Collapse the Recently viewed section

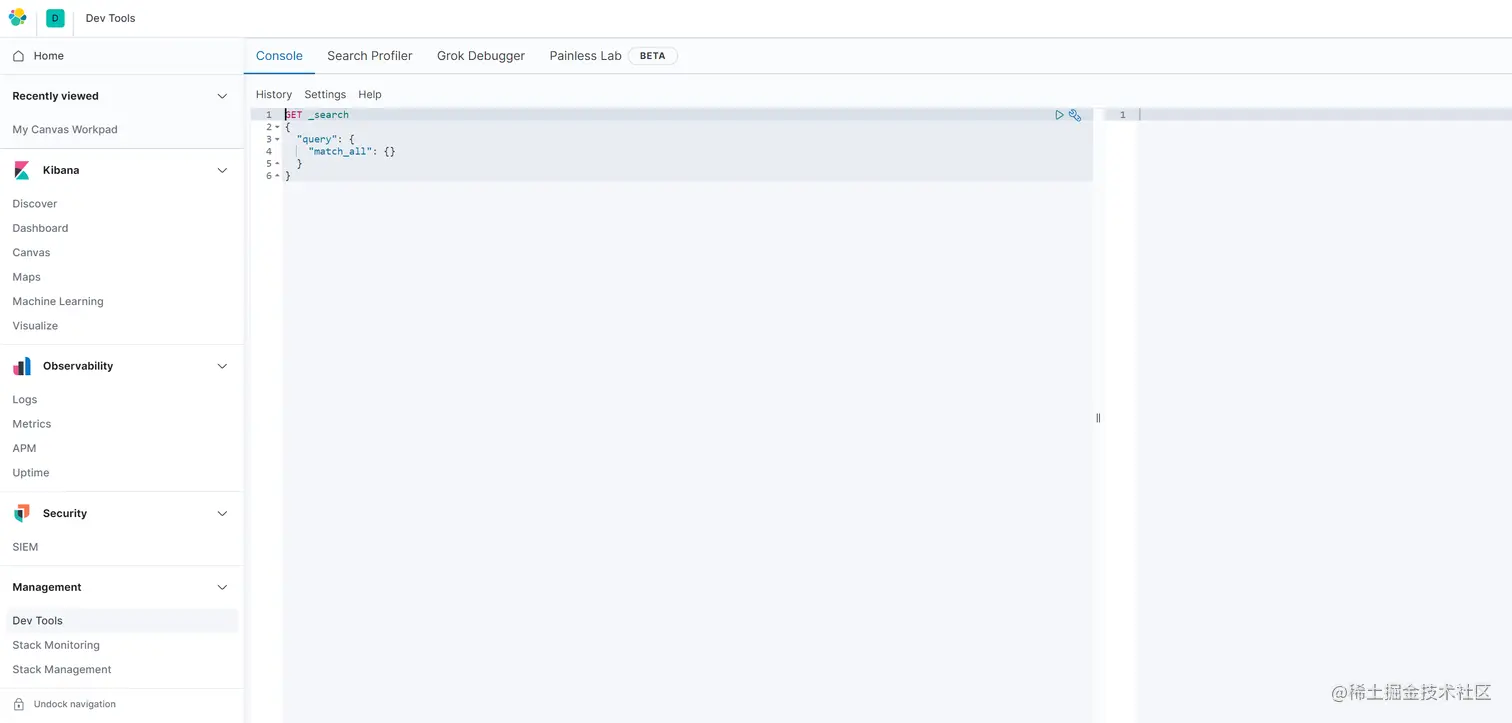pyautogui.click(x=222, y=96)
